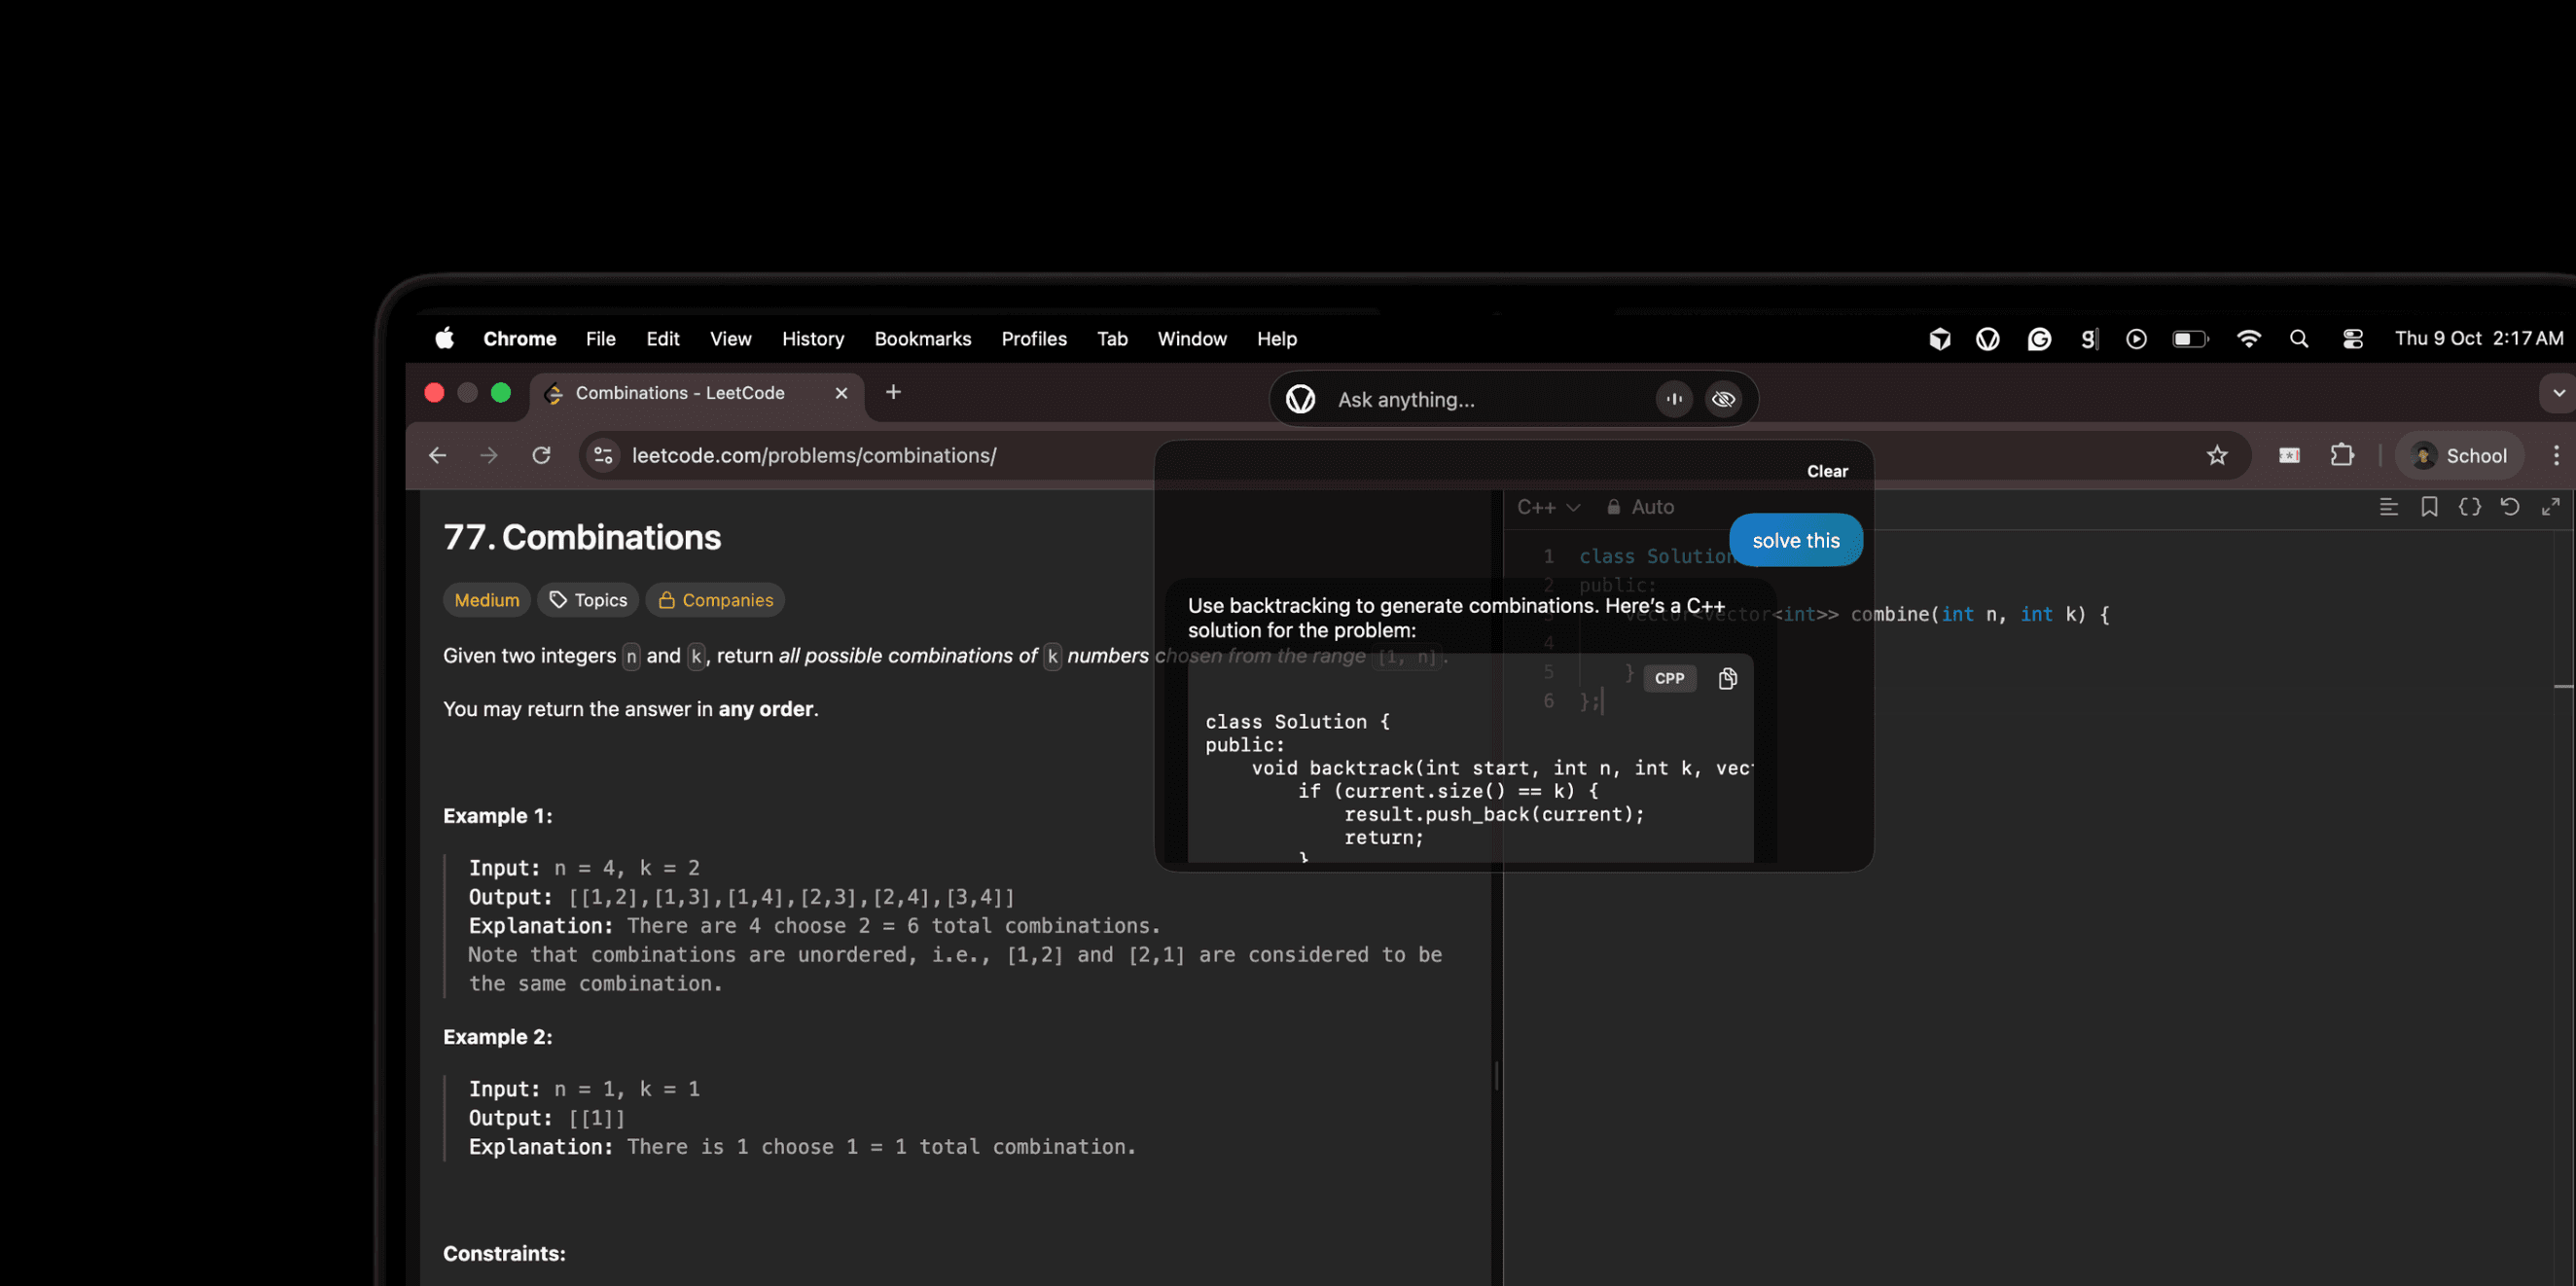Format code using the curly braces icon
2576x1286 pixels.
pos(2470,507)
